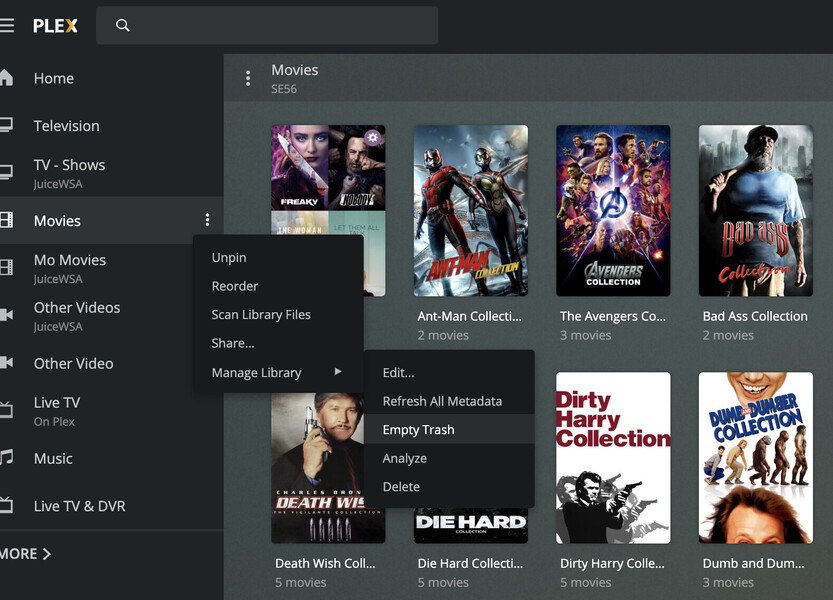Screen dimensions: 833x600
Task: Open the Television library
Action: [x=66, y=126]
